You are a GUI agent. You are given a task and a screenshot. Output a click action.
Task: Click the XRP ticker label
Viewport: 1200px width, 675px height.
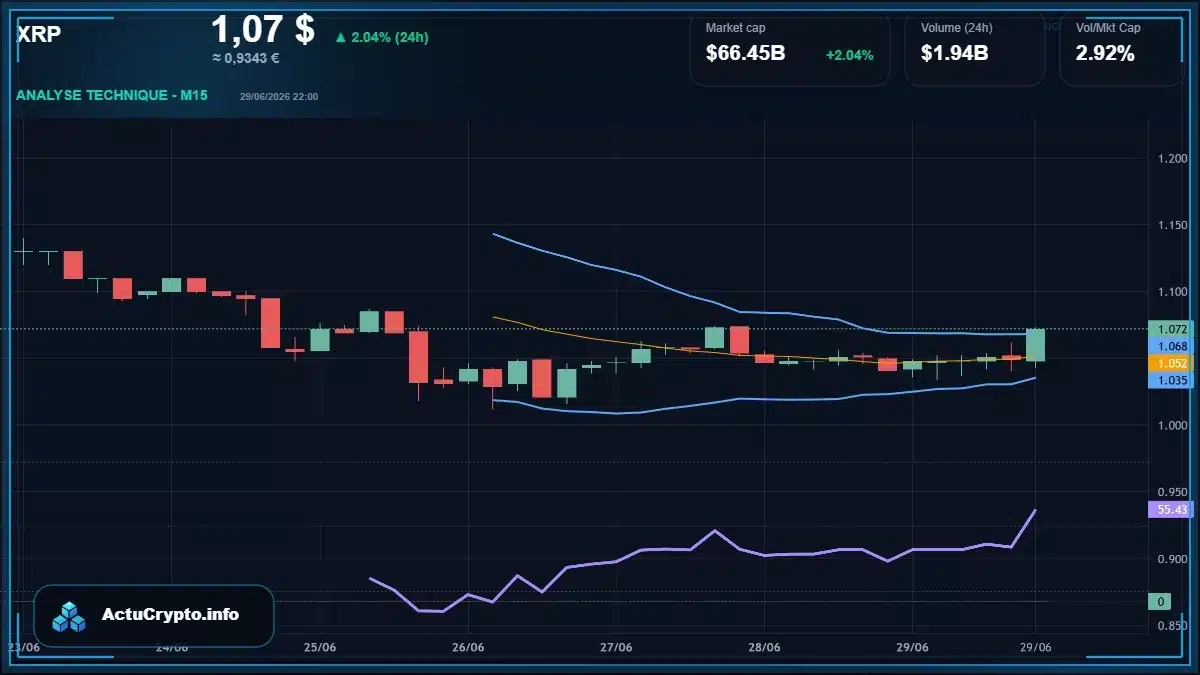tap(39, 33)
